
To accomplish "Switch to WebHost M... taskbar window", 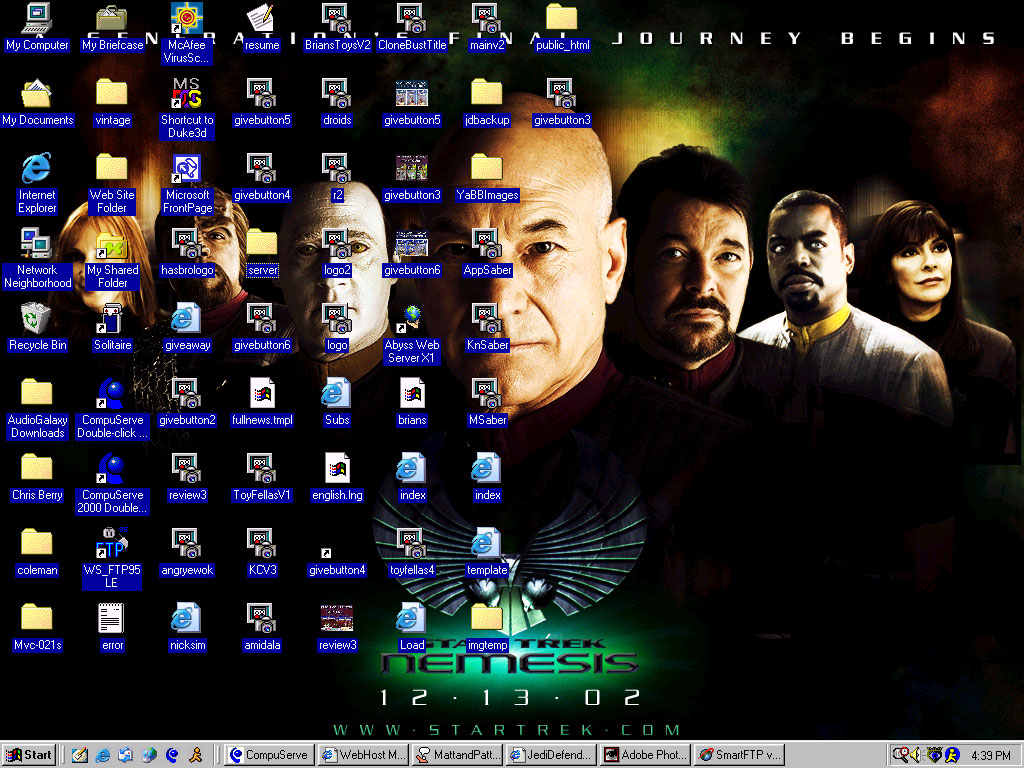I will coord(363,755).
